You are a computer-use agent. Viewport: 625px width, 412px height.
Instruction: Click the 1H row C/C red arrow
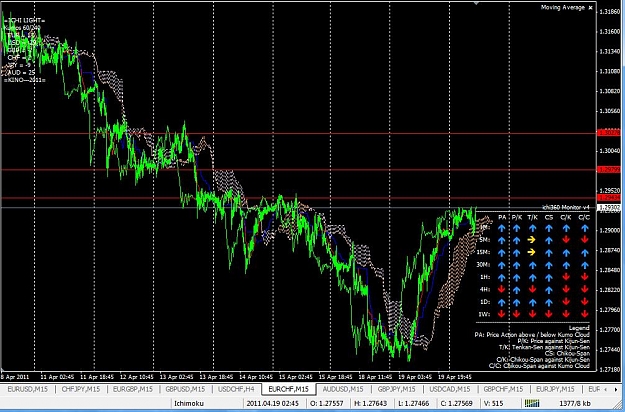585,277
